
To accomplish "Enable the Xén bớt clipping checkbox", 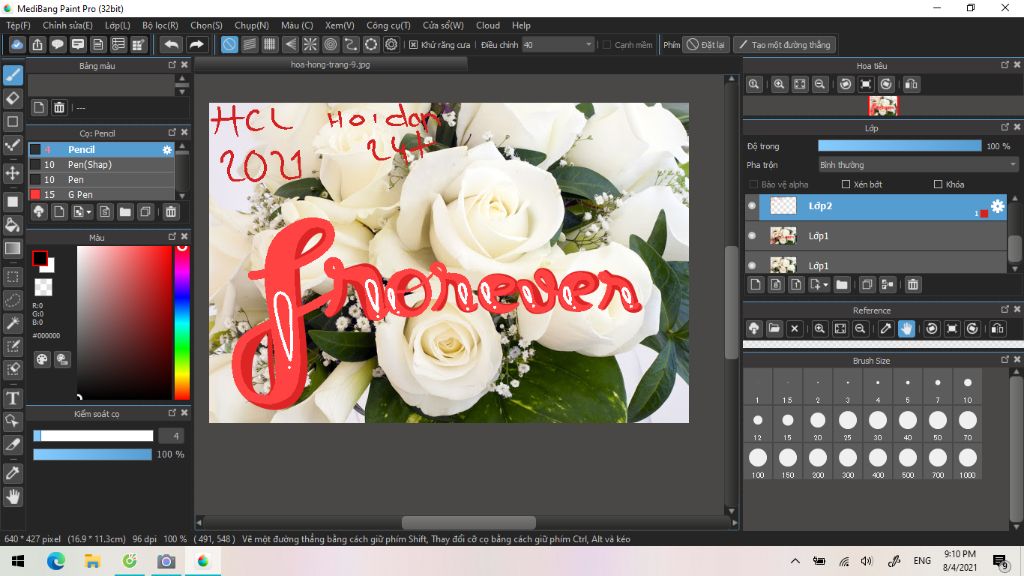I will tap(846, 184).
